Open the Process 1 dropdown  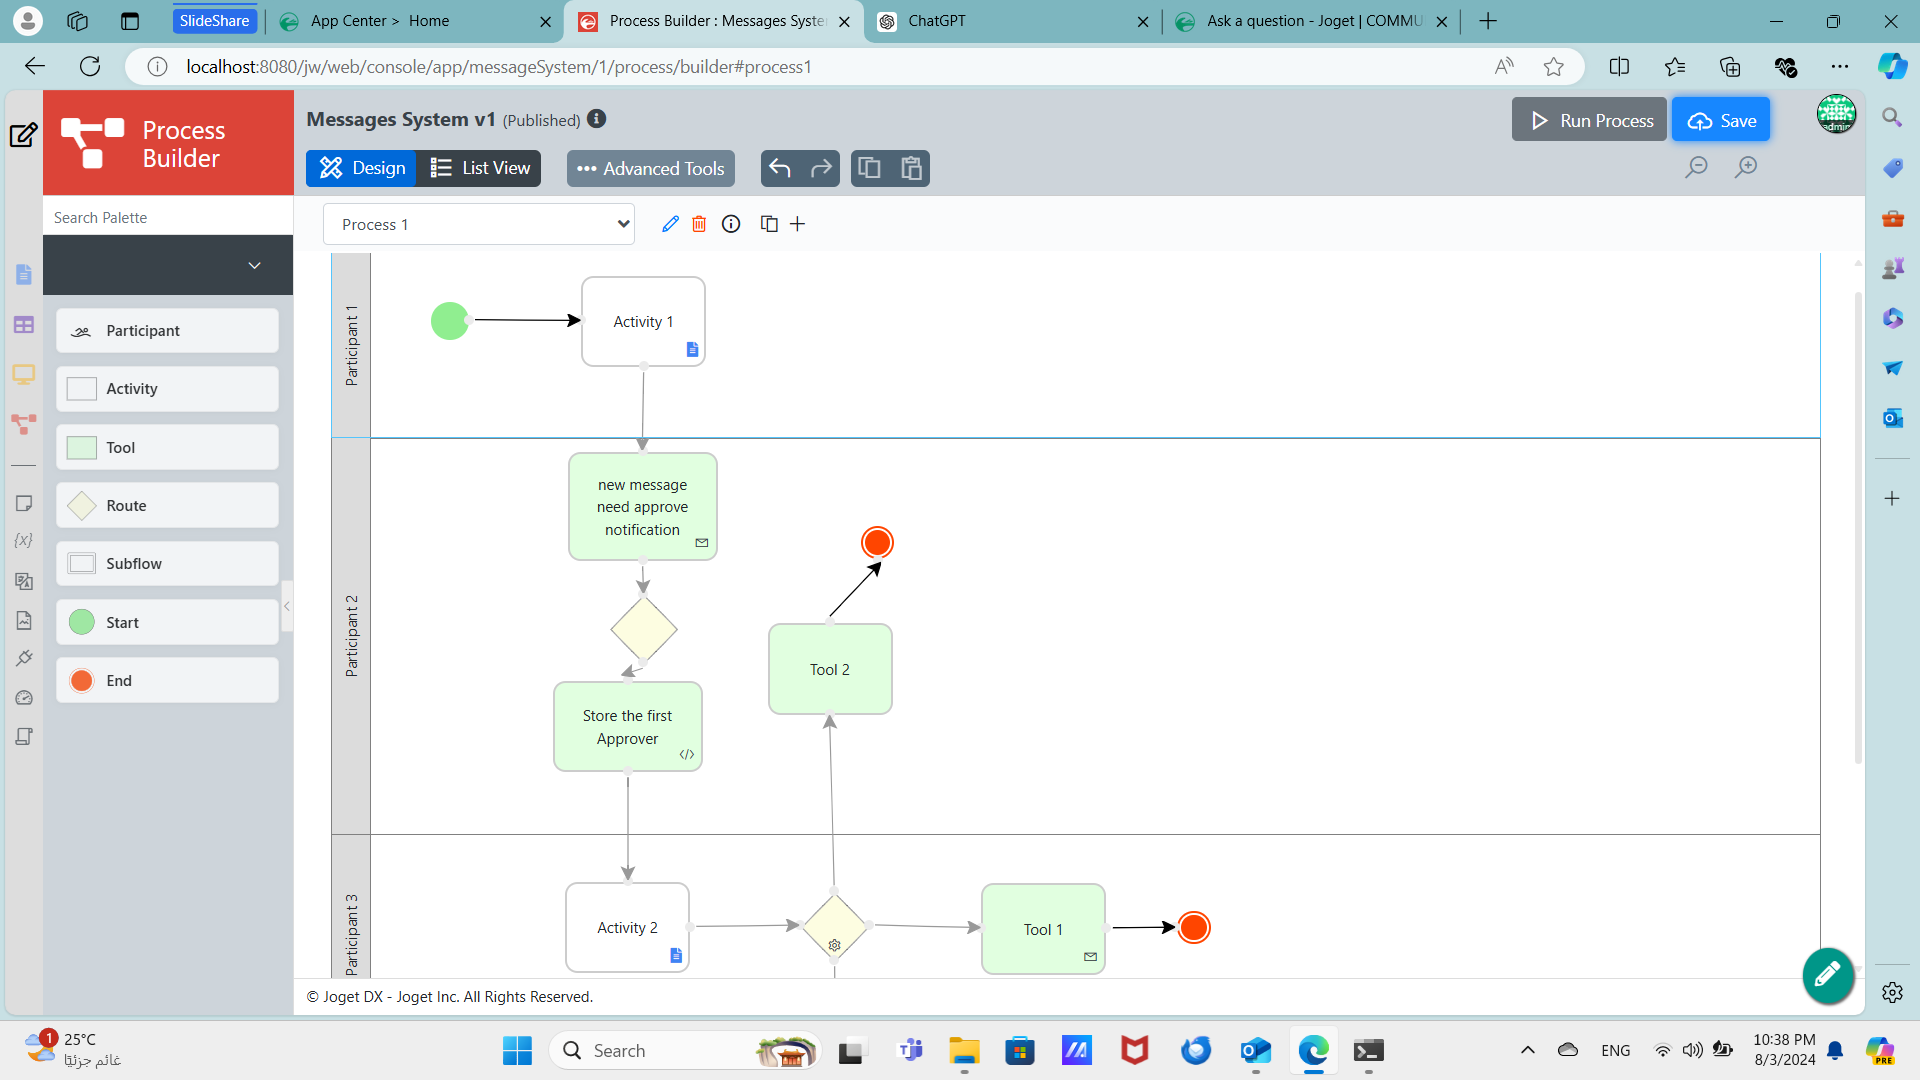pos(479,224)
